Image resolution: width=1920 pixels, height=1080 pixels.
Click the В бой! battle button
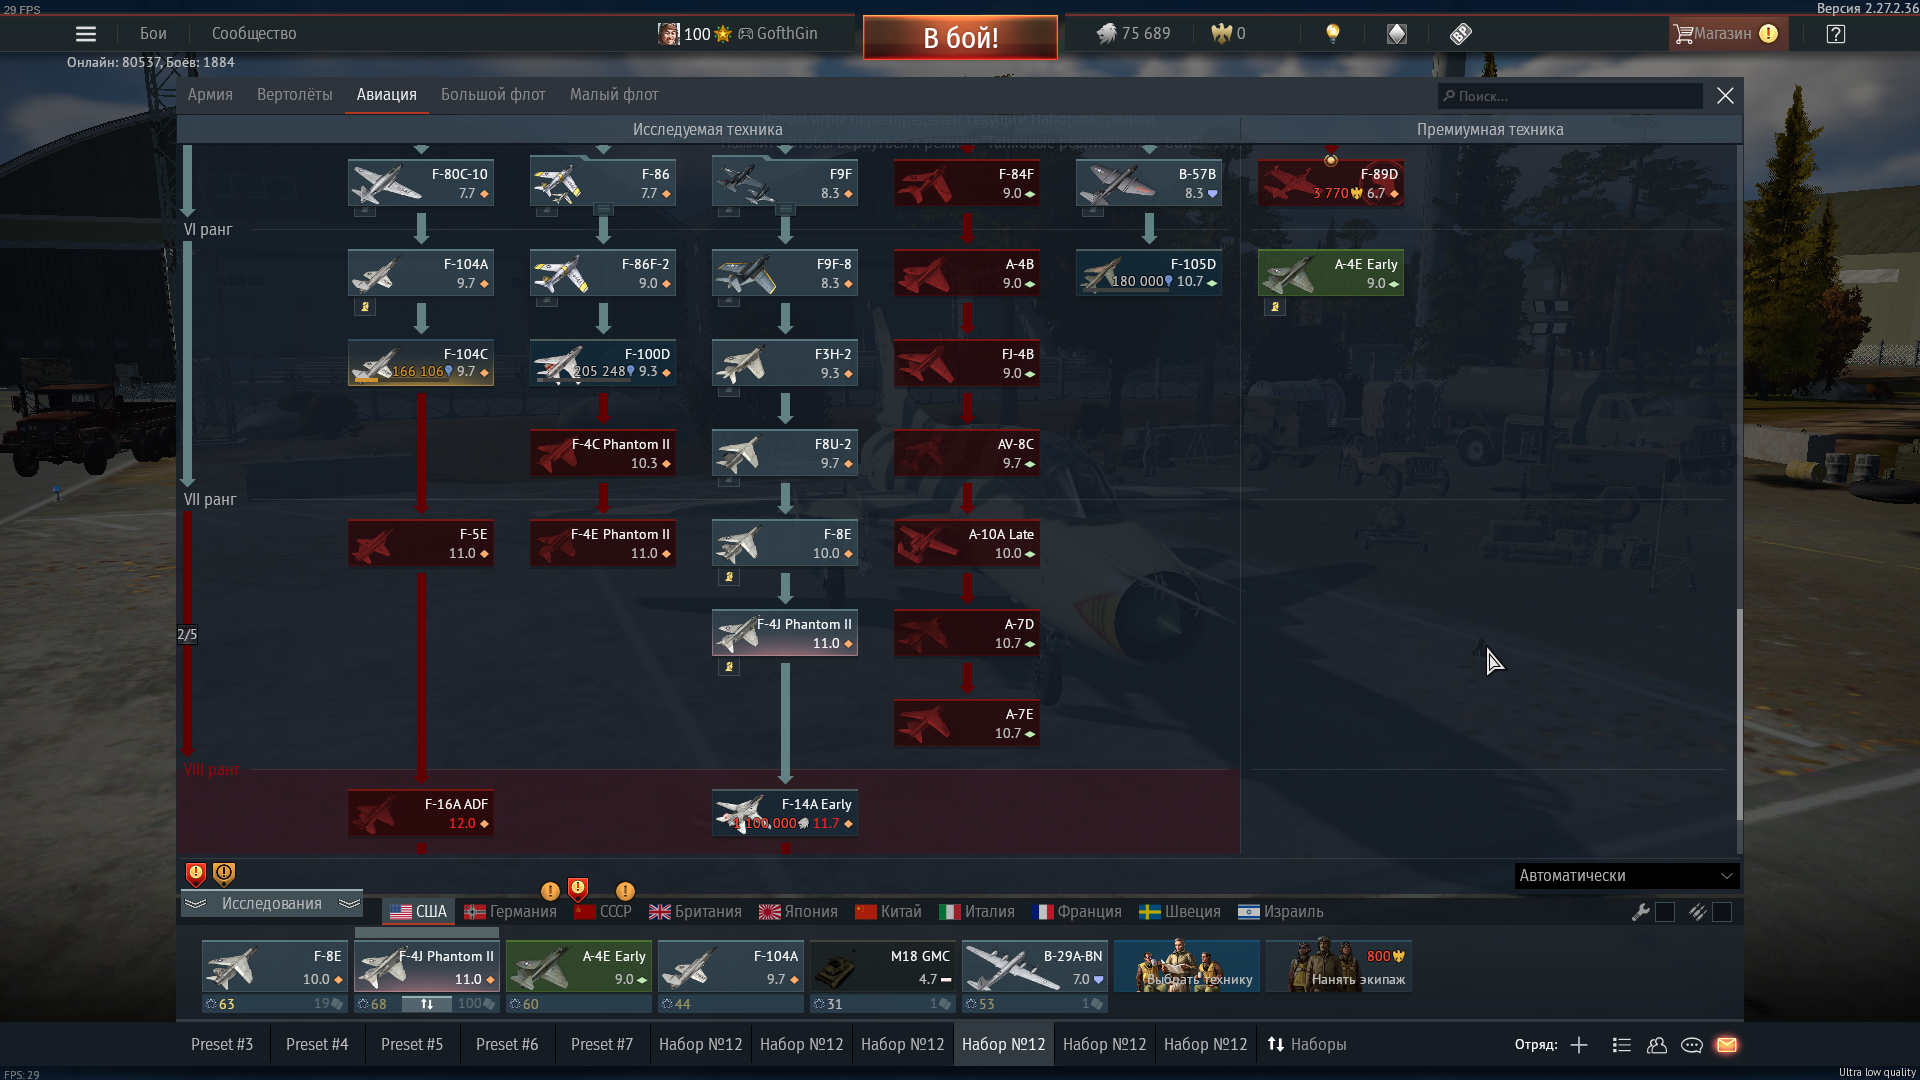pos(960,37)
